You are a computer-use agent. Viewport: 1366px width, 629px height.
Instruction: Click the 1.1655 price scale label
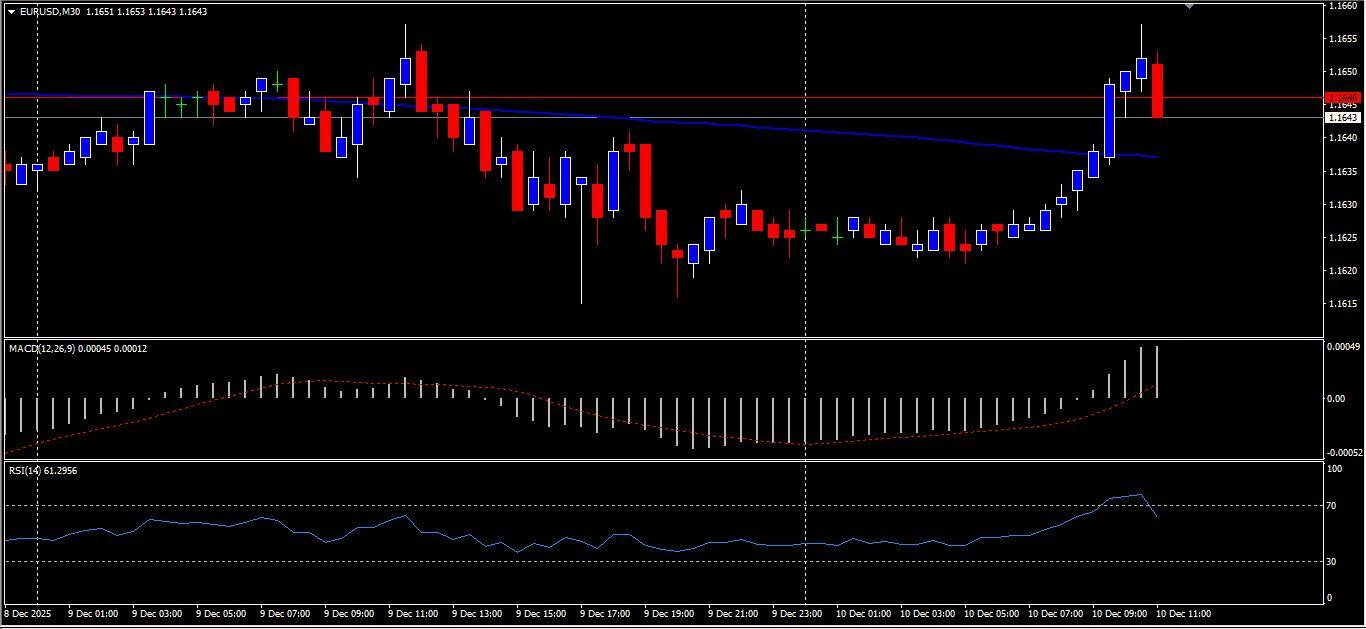pyautogui.click(x=1342, y=39)
